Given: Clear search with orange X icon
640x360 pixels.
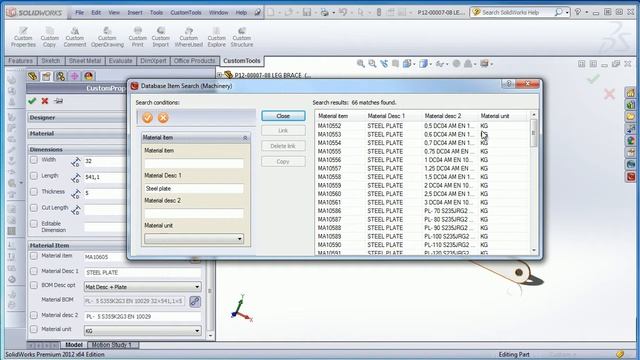Looking at the screenshot, I should (163, 118).
